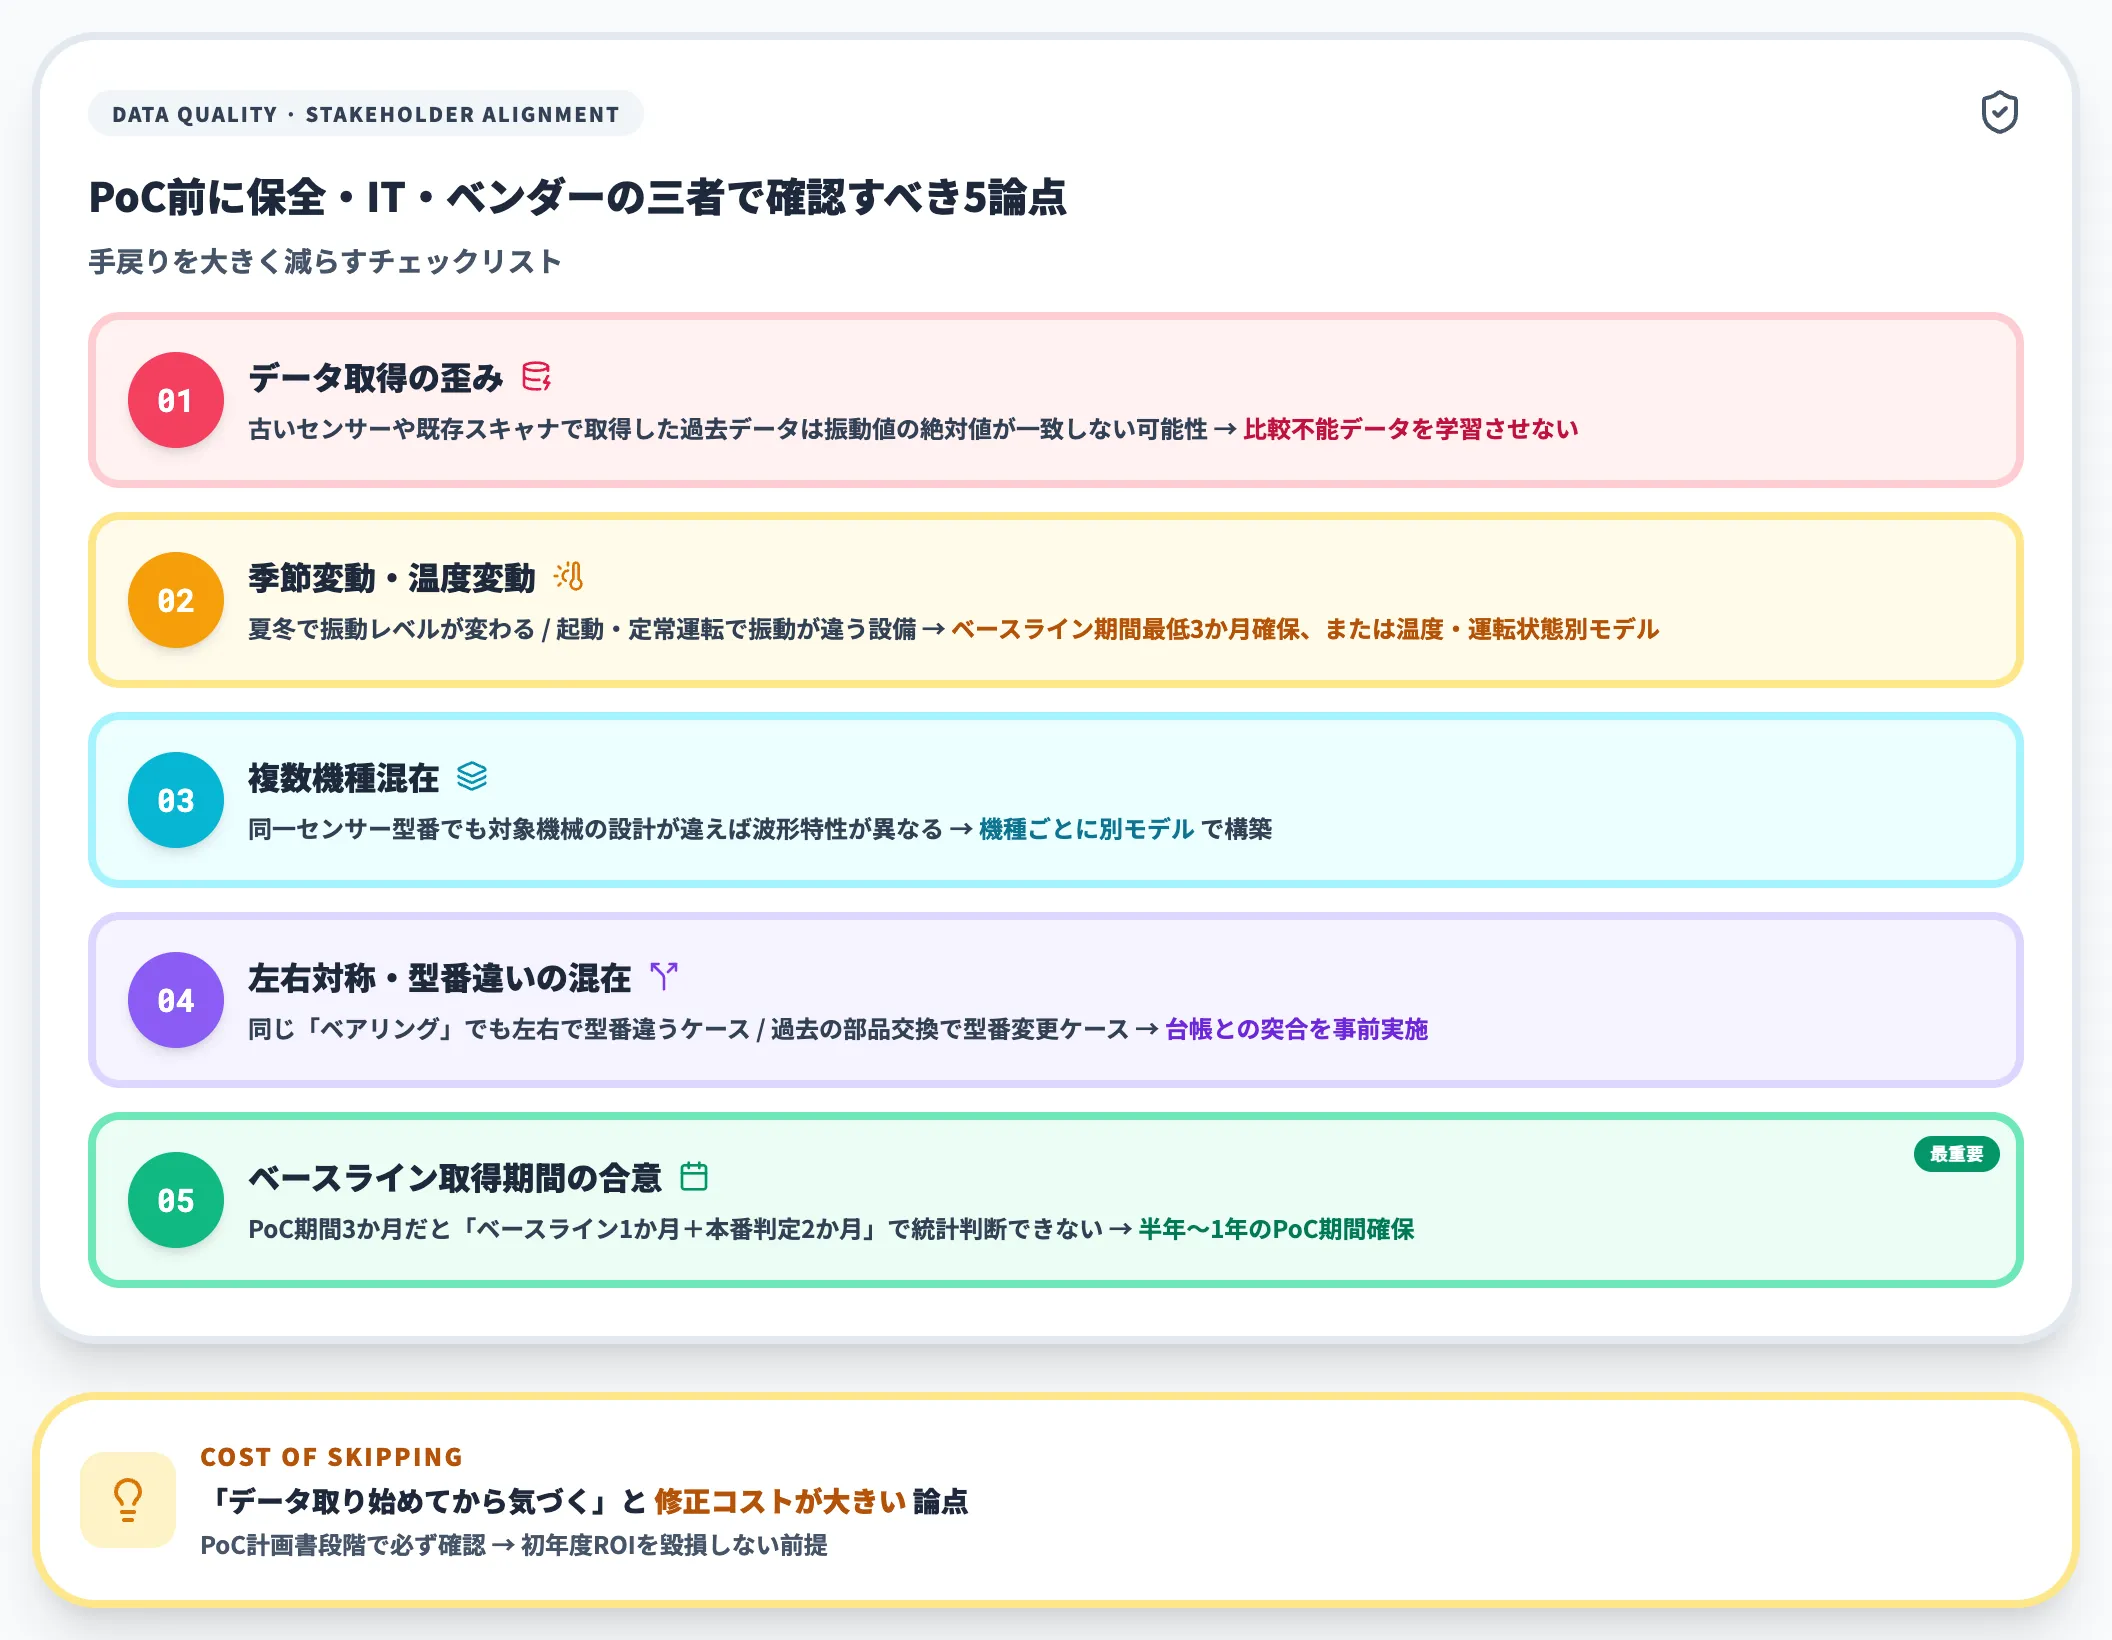Screen dimensions: 2112x1640
Task: Click the split arrows icon beside 左右対称・型番違いの混在
Action: click(664, 976)
